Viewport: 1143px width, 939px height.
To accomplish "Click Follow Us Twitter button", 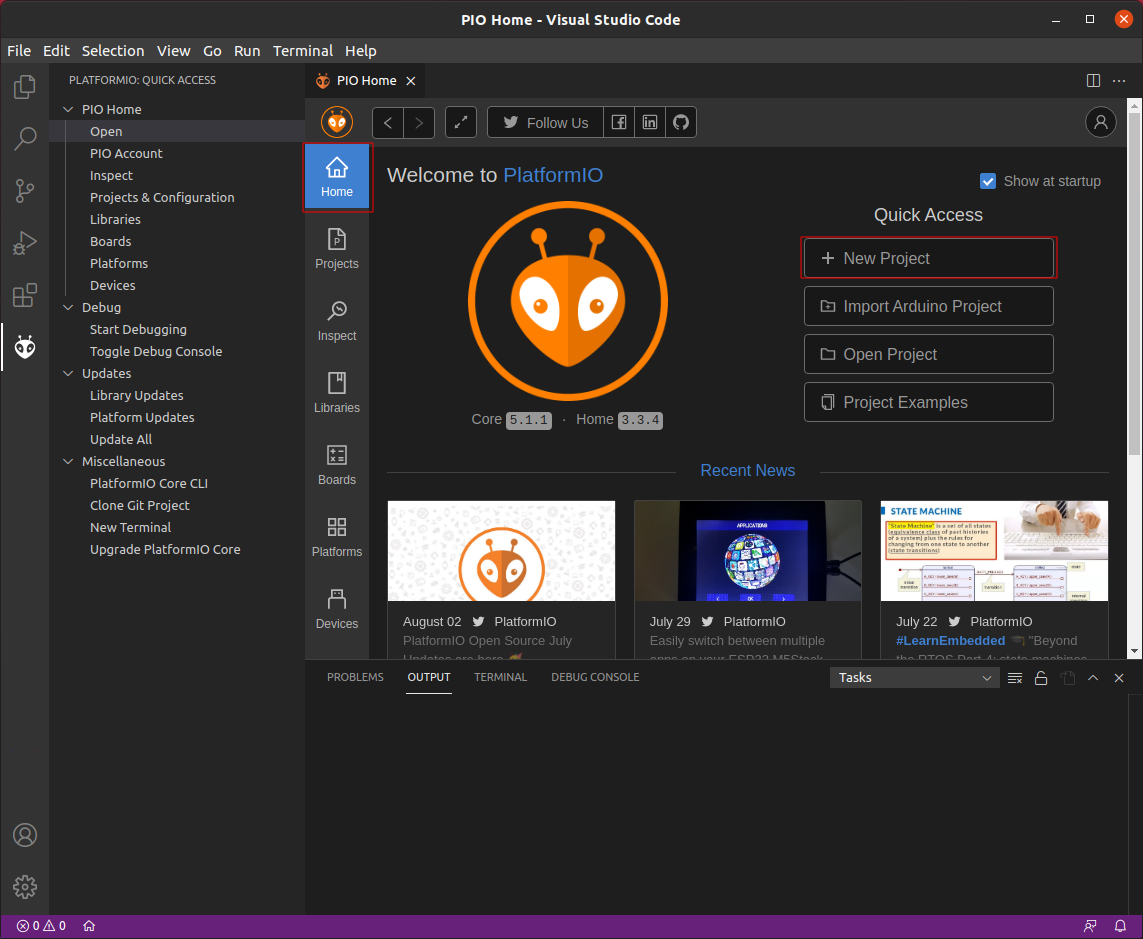I will [545, 122].
